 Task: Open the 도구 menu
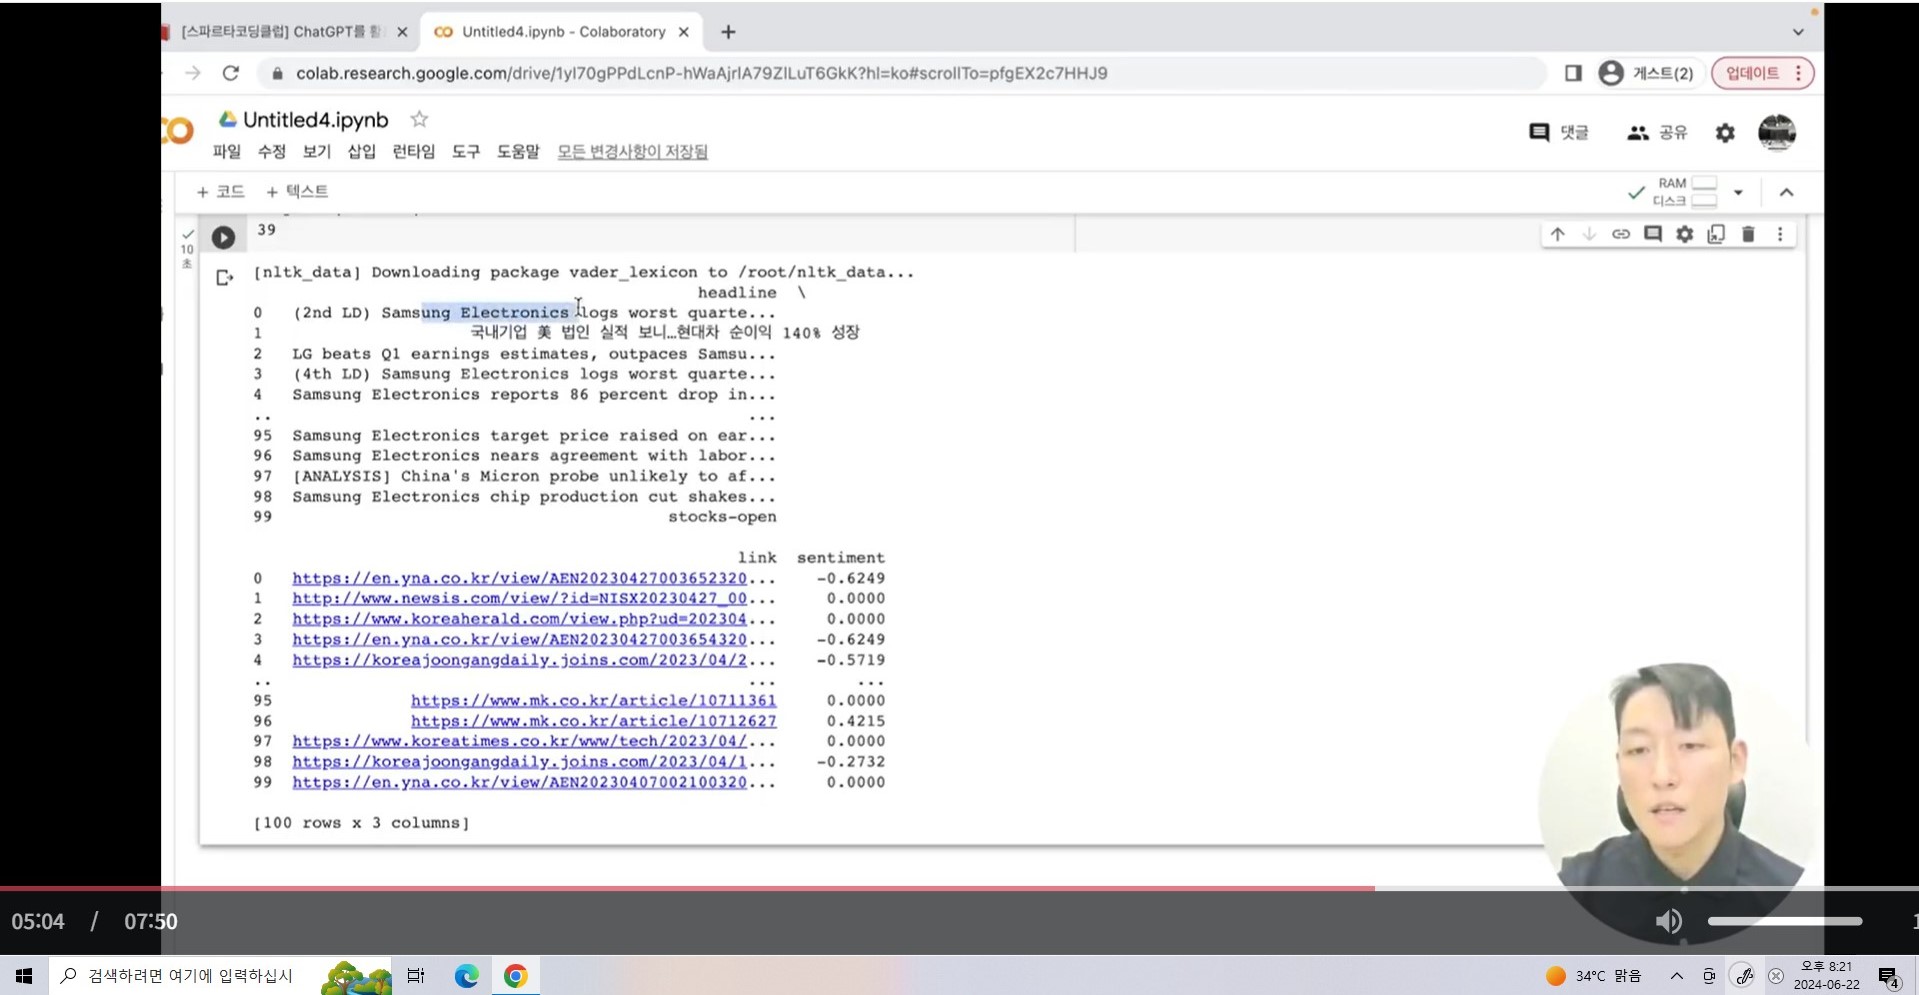point(466,151)
